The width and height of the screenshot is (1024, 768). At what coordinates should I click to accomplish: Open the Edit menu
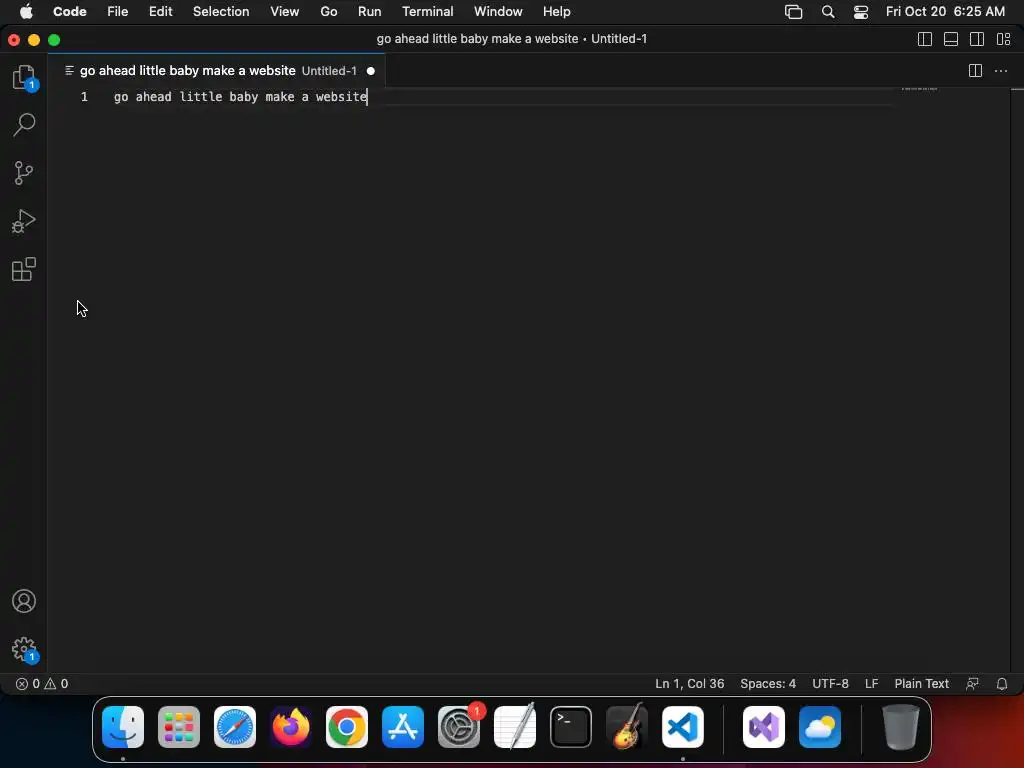(x=160, y=12)
